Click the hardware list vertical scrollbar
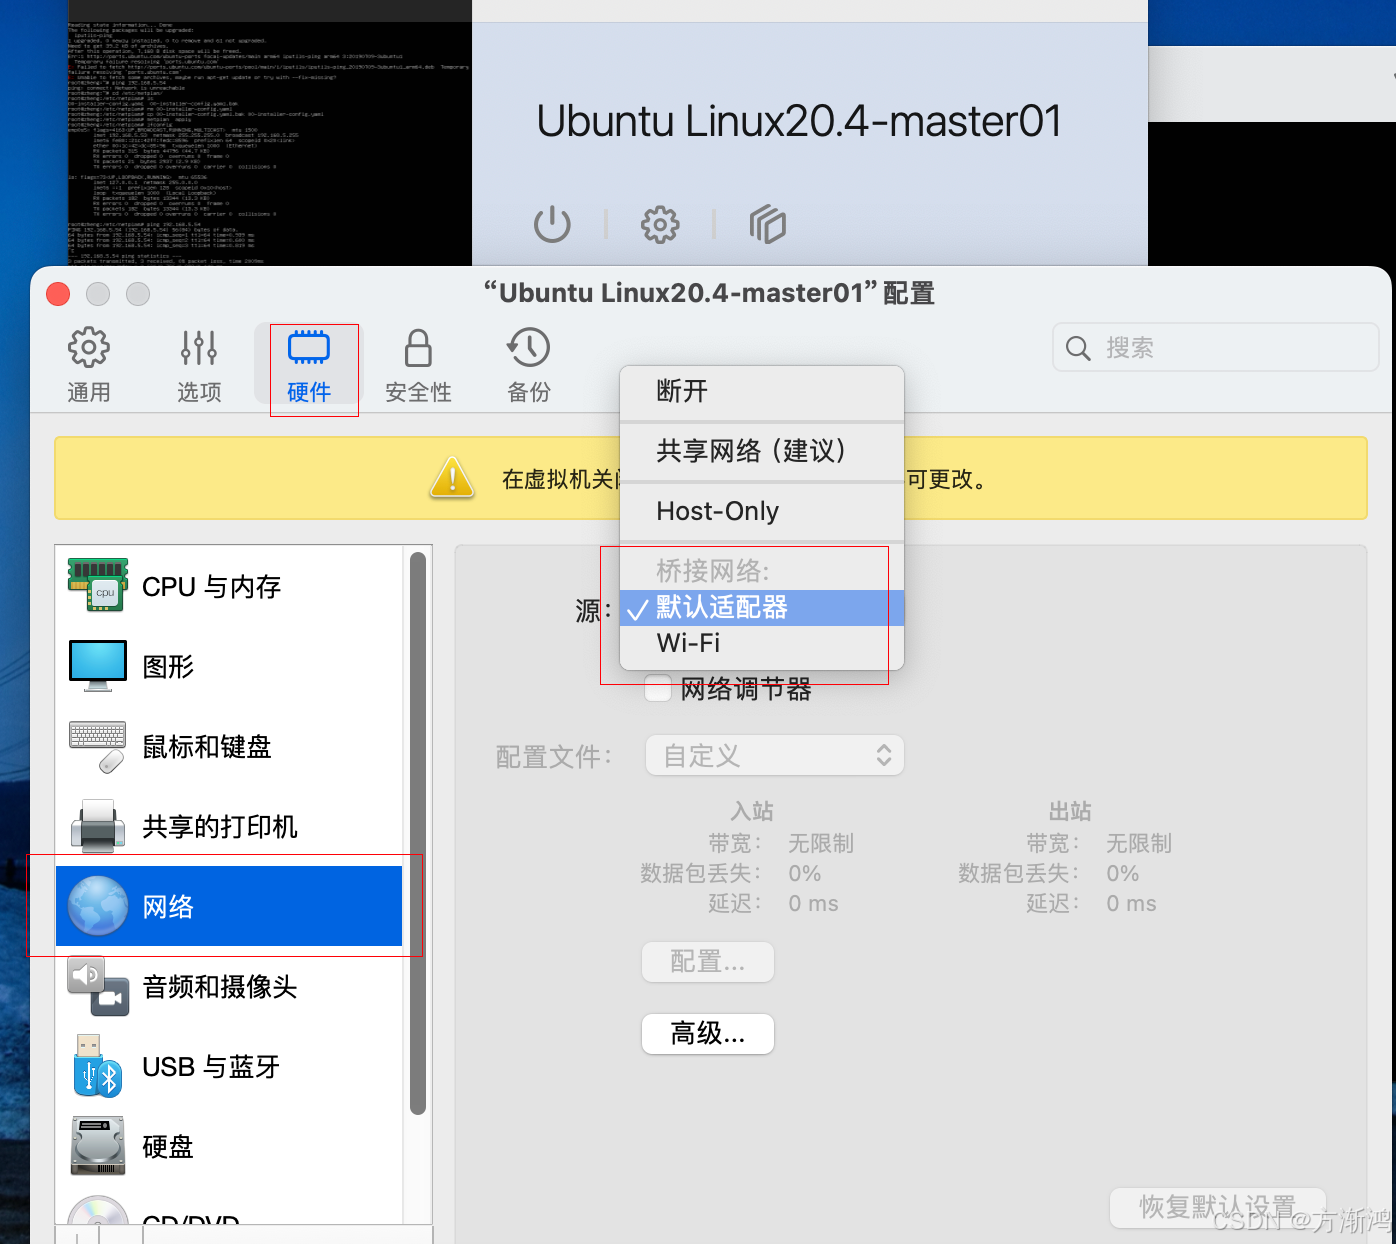This screenshot has width=1396, height=1244. pos(418,830)
